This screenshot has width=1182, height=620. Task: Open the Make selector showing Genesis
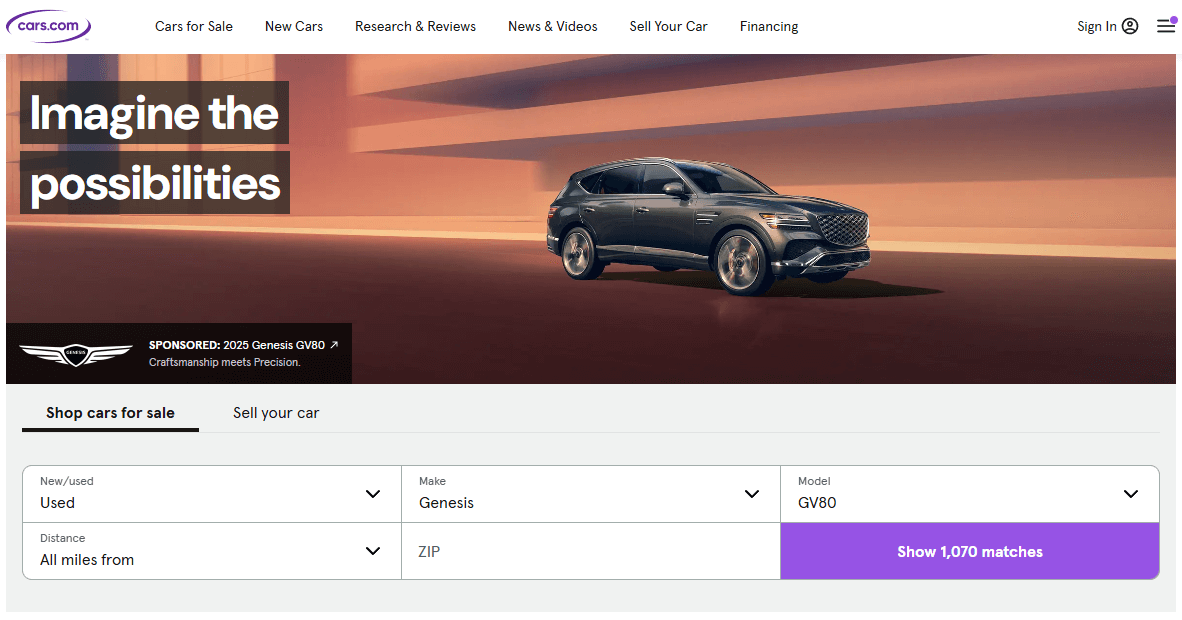580,494
